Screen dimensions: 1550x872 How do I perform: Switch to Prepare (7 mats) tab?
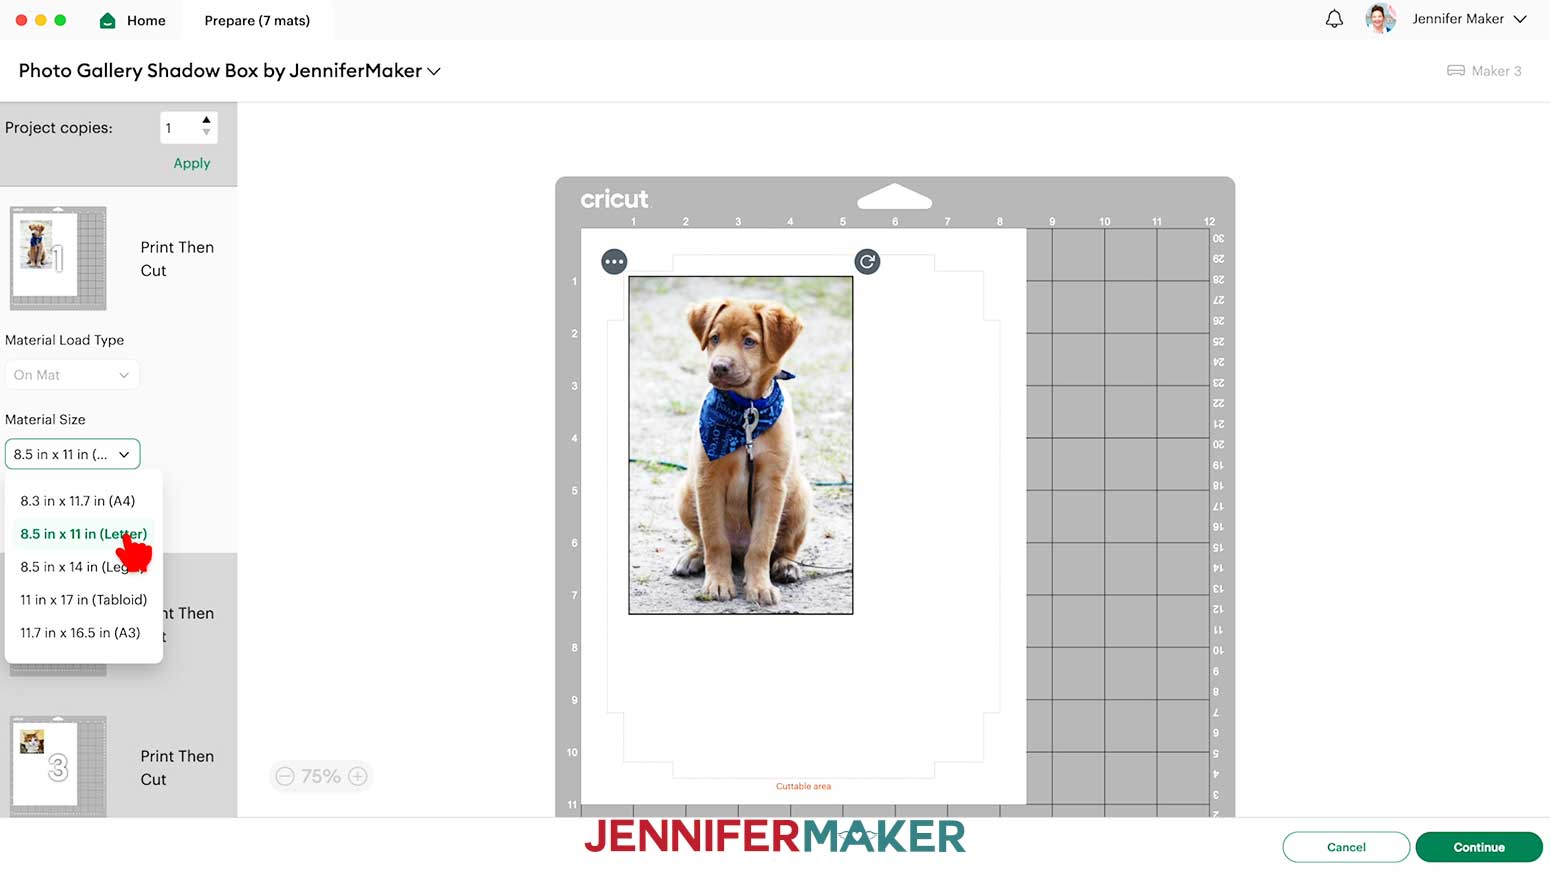(257, 20)
